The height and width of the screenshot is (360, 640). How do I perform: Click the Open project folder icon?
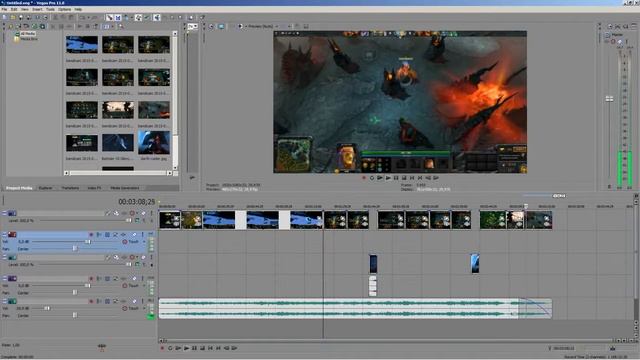pos(13,18)
